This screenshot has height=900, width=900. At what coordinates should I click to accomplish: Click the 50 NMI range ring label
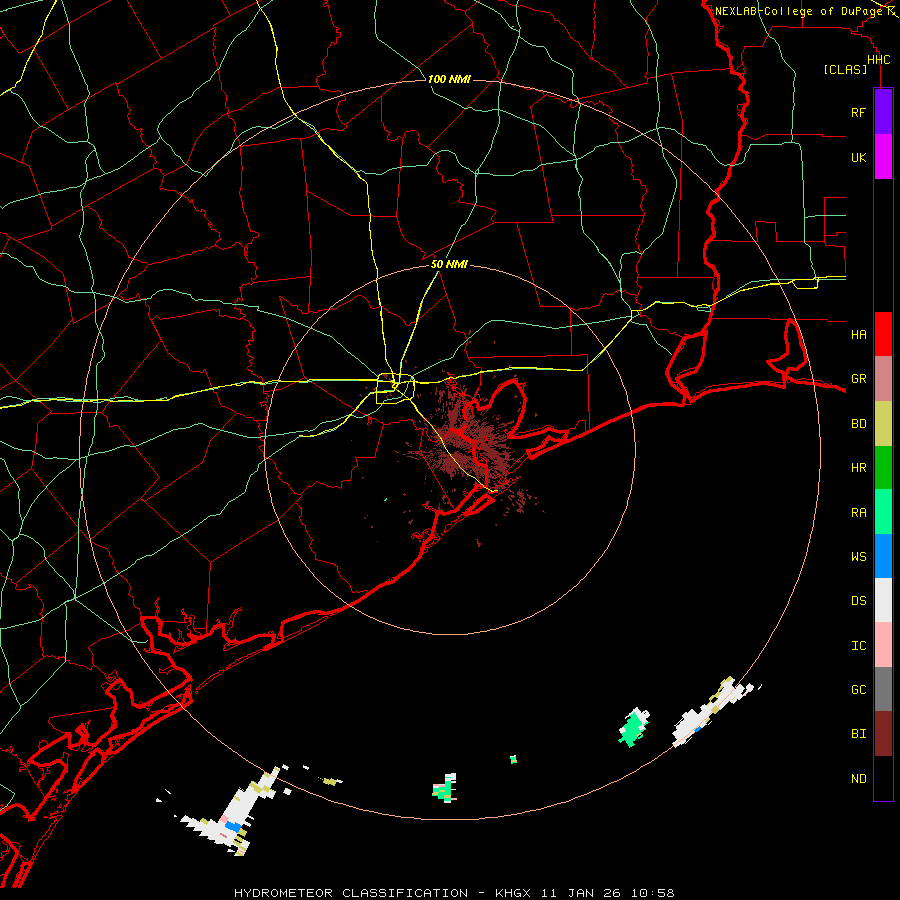449,264
